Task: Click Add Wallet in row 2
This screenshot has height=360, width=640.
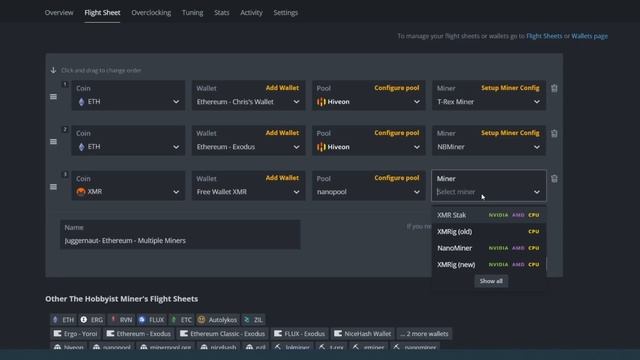Action: click(282, 133)
